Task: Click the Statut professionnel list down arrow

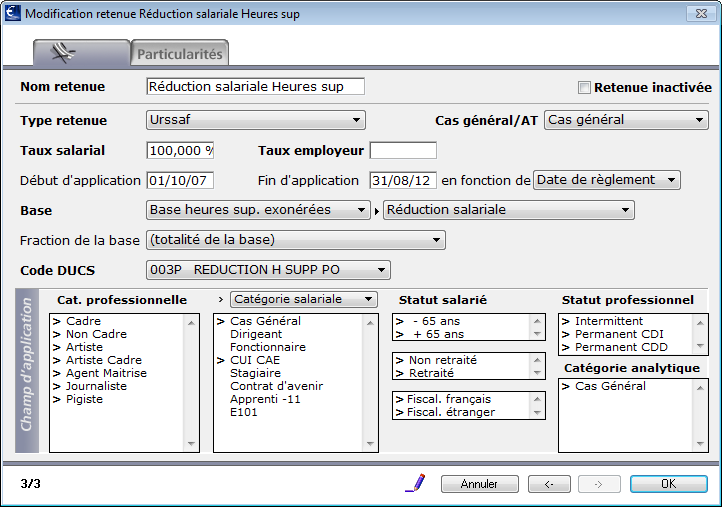Action: (x=700, y=346)
